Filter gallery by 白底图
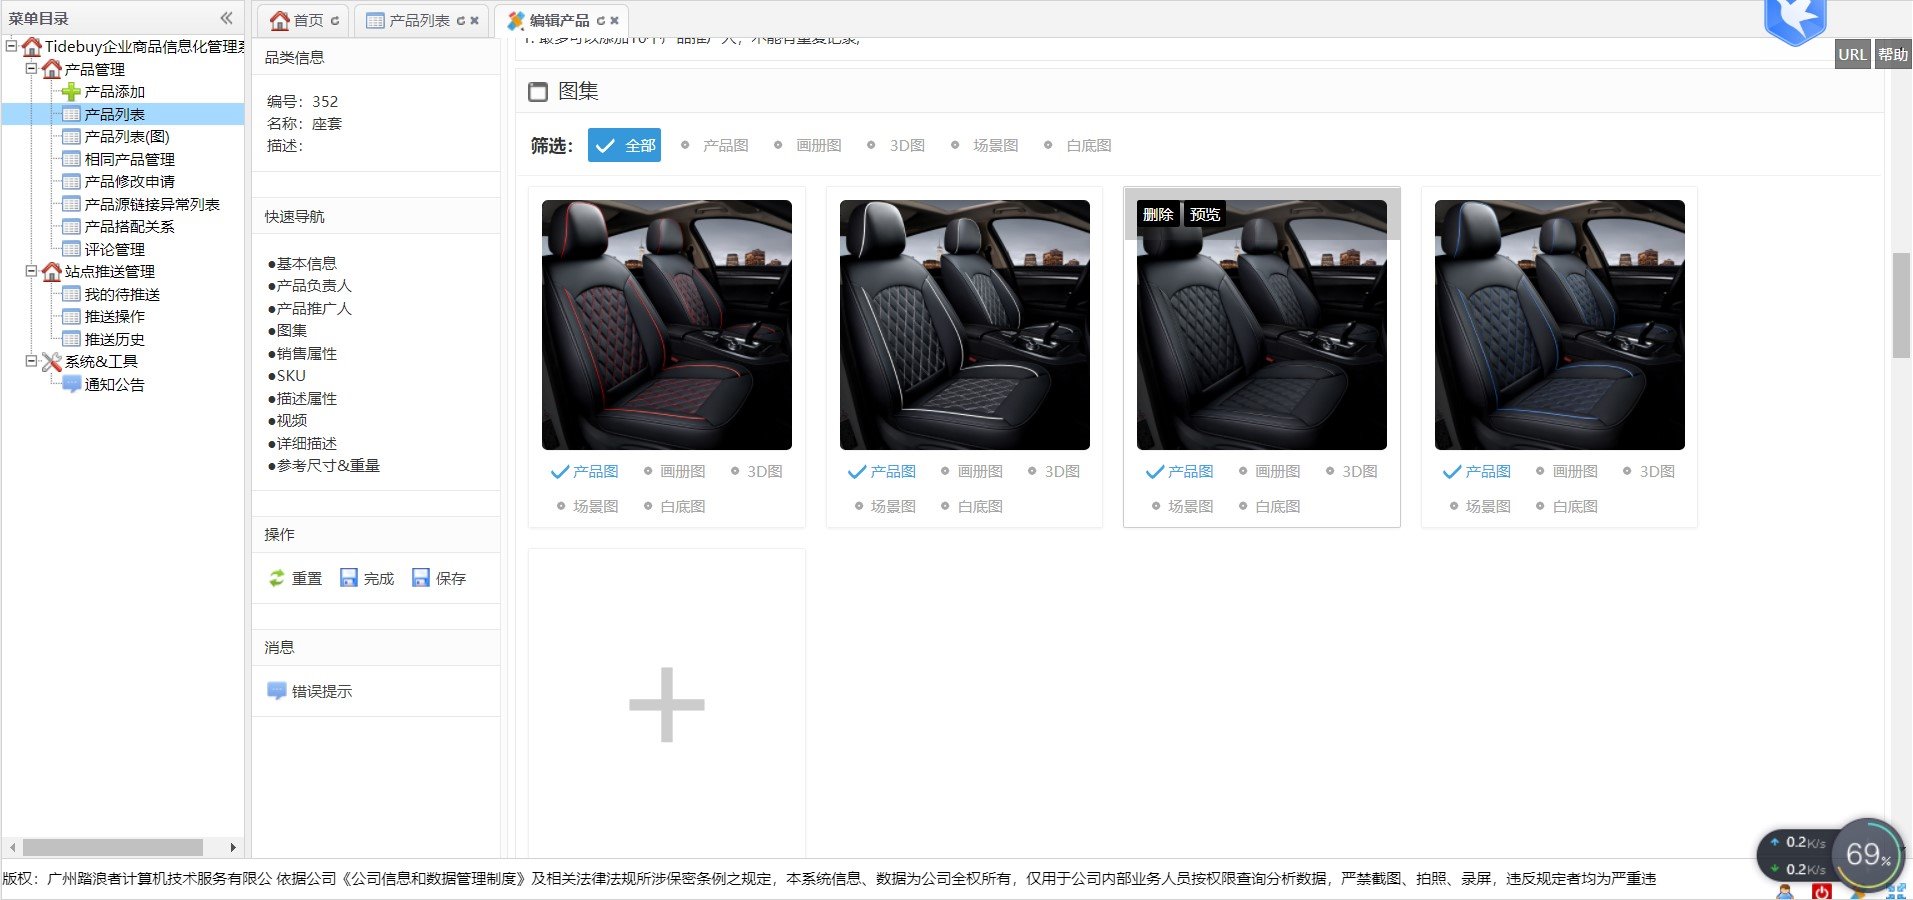This screenshot has width=1913, height=900. click(1078, 145)
